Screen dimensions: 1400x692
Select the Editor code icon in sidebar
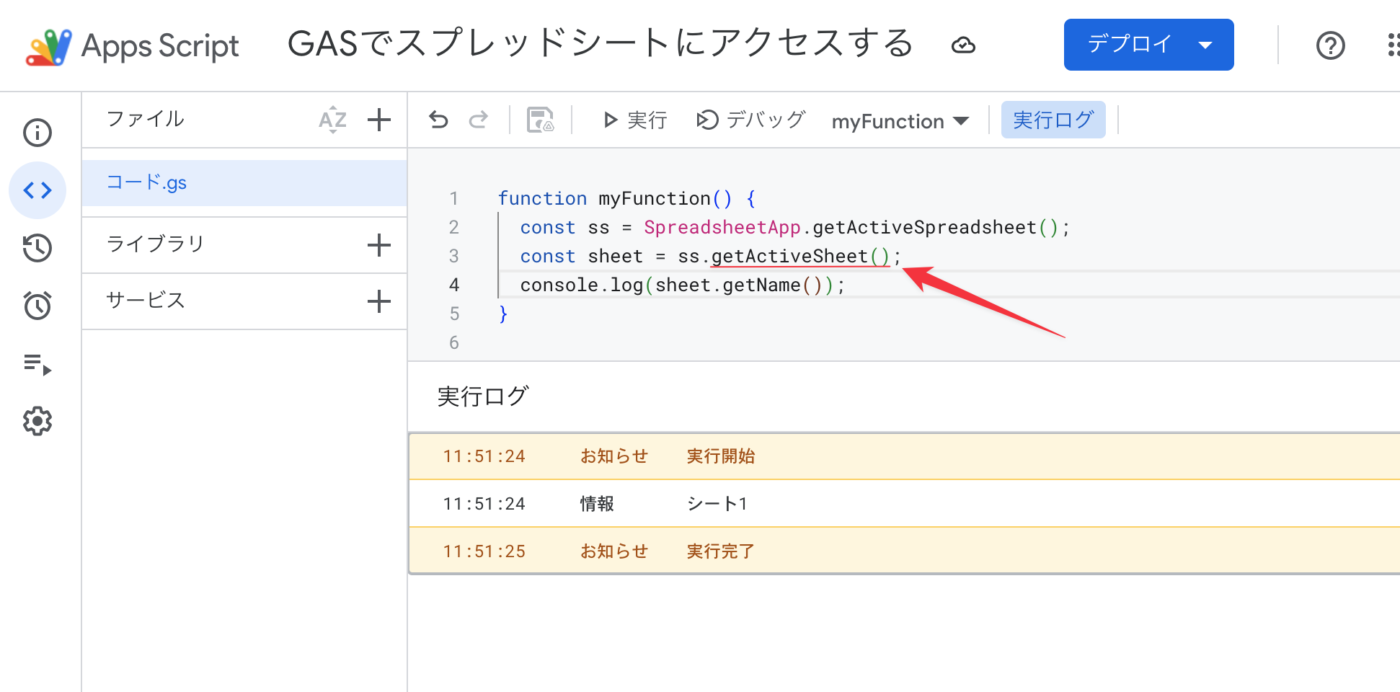pos(37,190)
